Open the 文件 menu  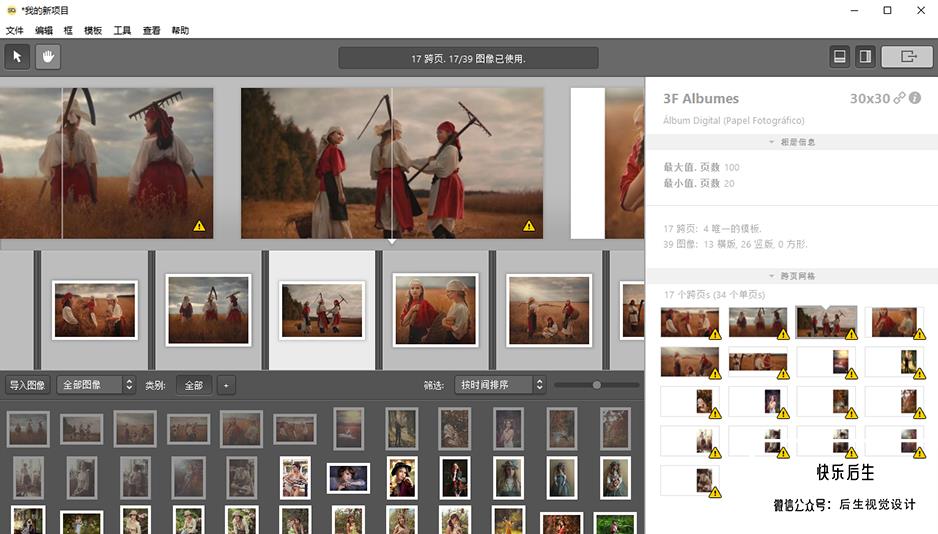[14, 30]
